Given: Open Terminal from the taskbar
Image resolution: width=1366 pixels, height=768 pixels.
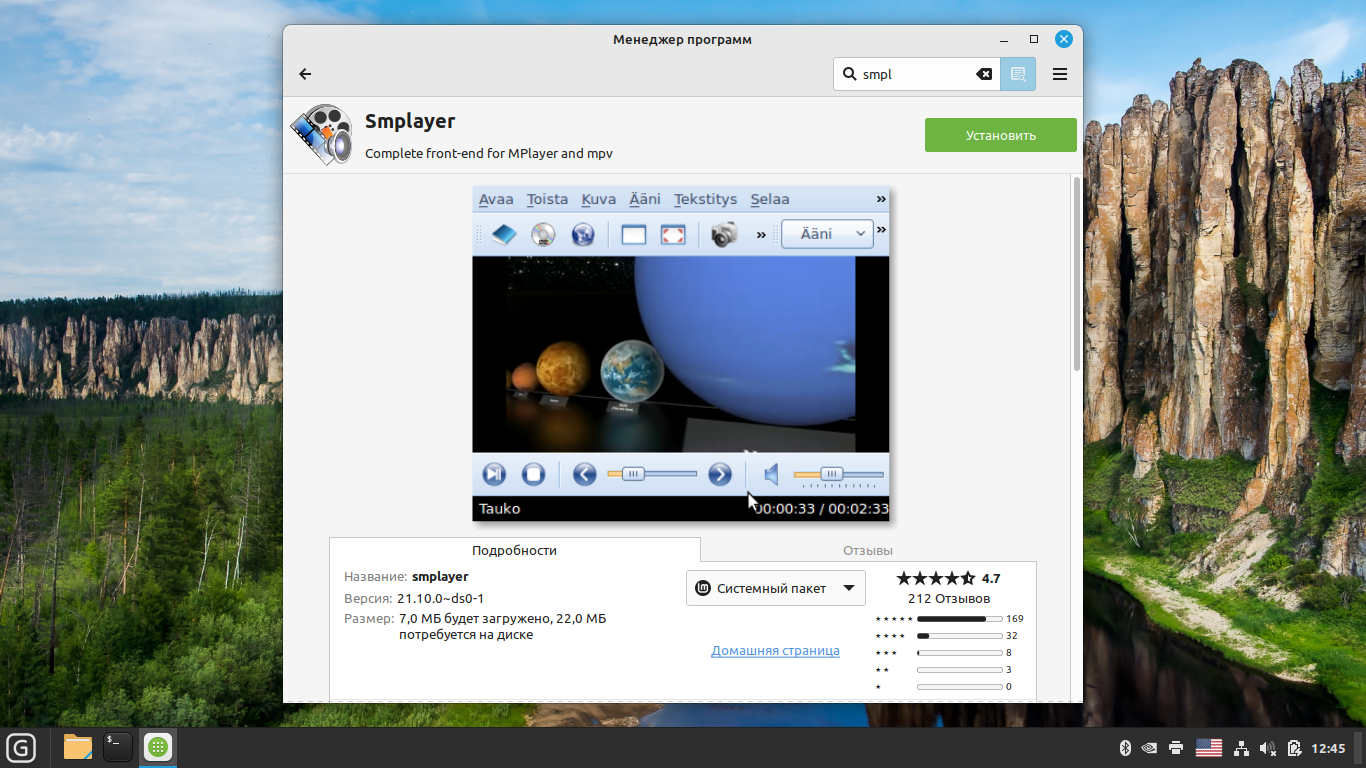Looking at the screenshot, I should (x=118, y=747).
